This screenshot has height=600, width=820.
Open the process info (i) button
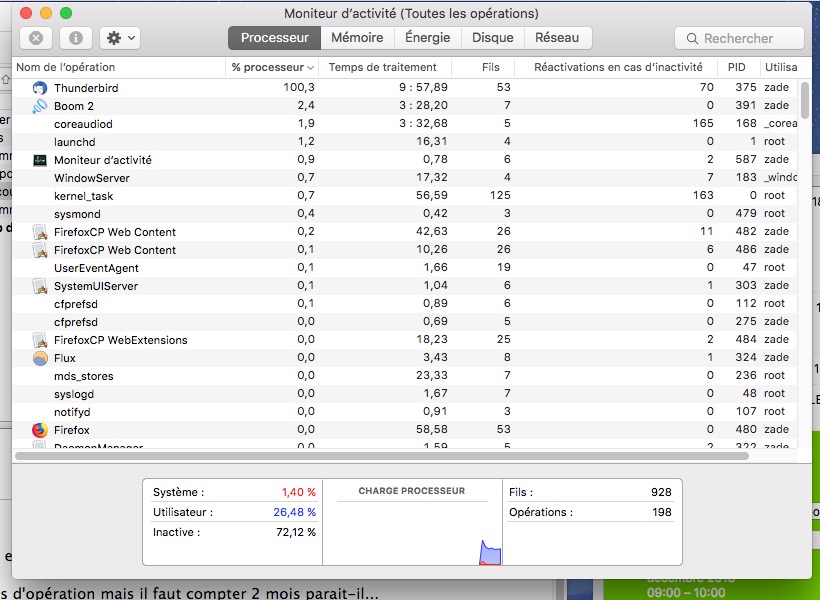point(76,38)
